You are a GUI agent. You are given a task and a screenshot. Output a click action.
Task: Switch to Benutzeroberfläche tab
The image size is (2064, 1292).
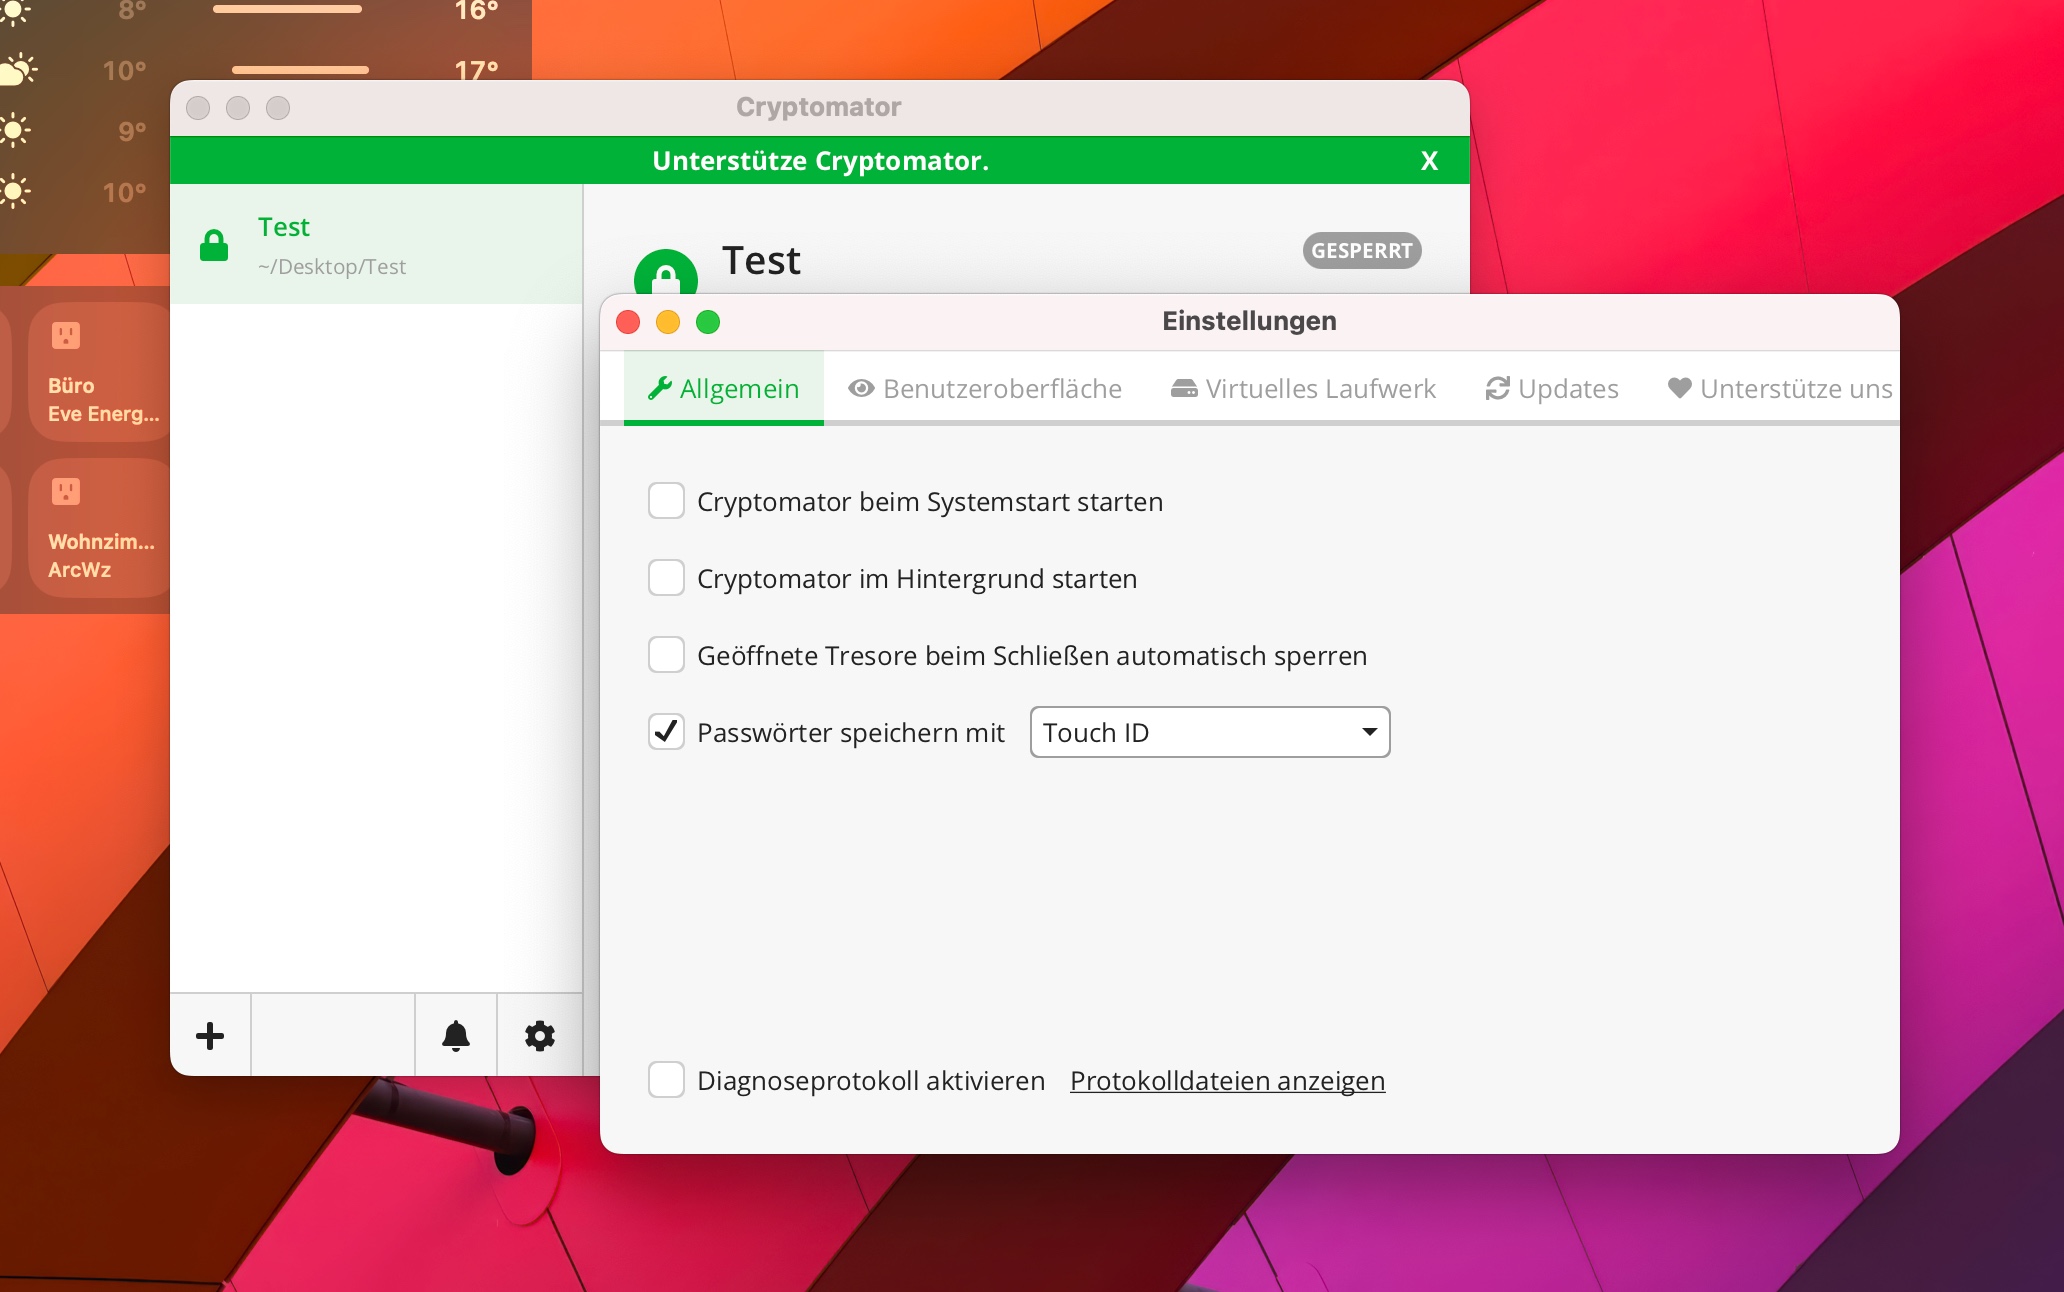(985, 389)
